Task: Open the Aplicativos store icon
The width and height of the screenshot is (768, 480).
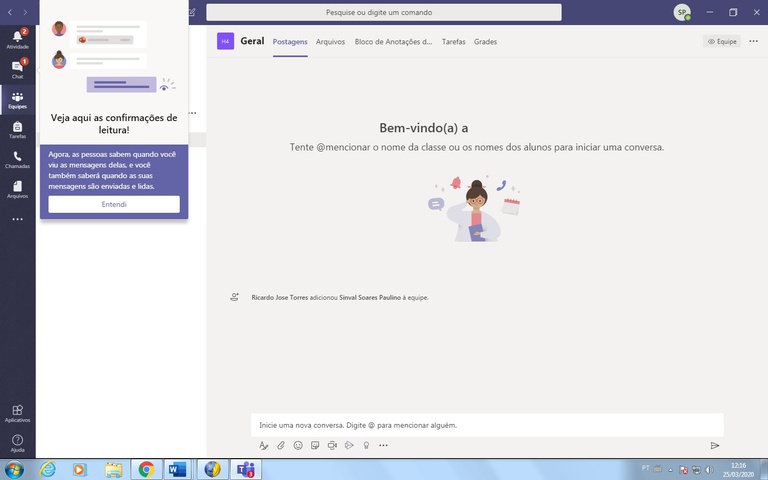Action: (17, 413)
